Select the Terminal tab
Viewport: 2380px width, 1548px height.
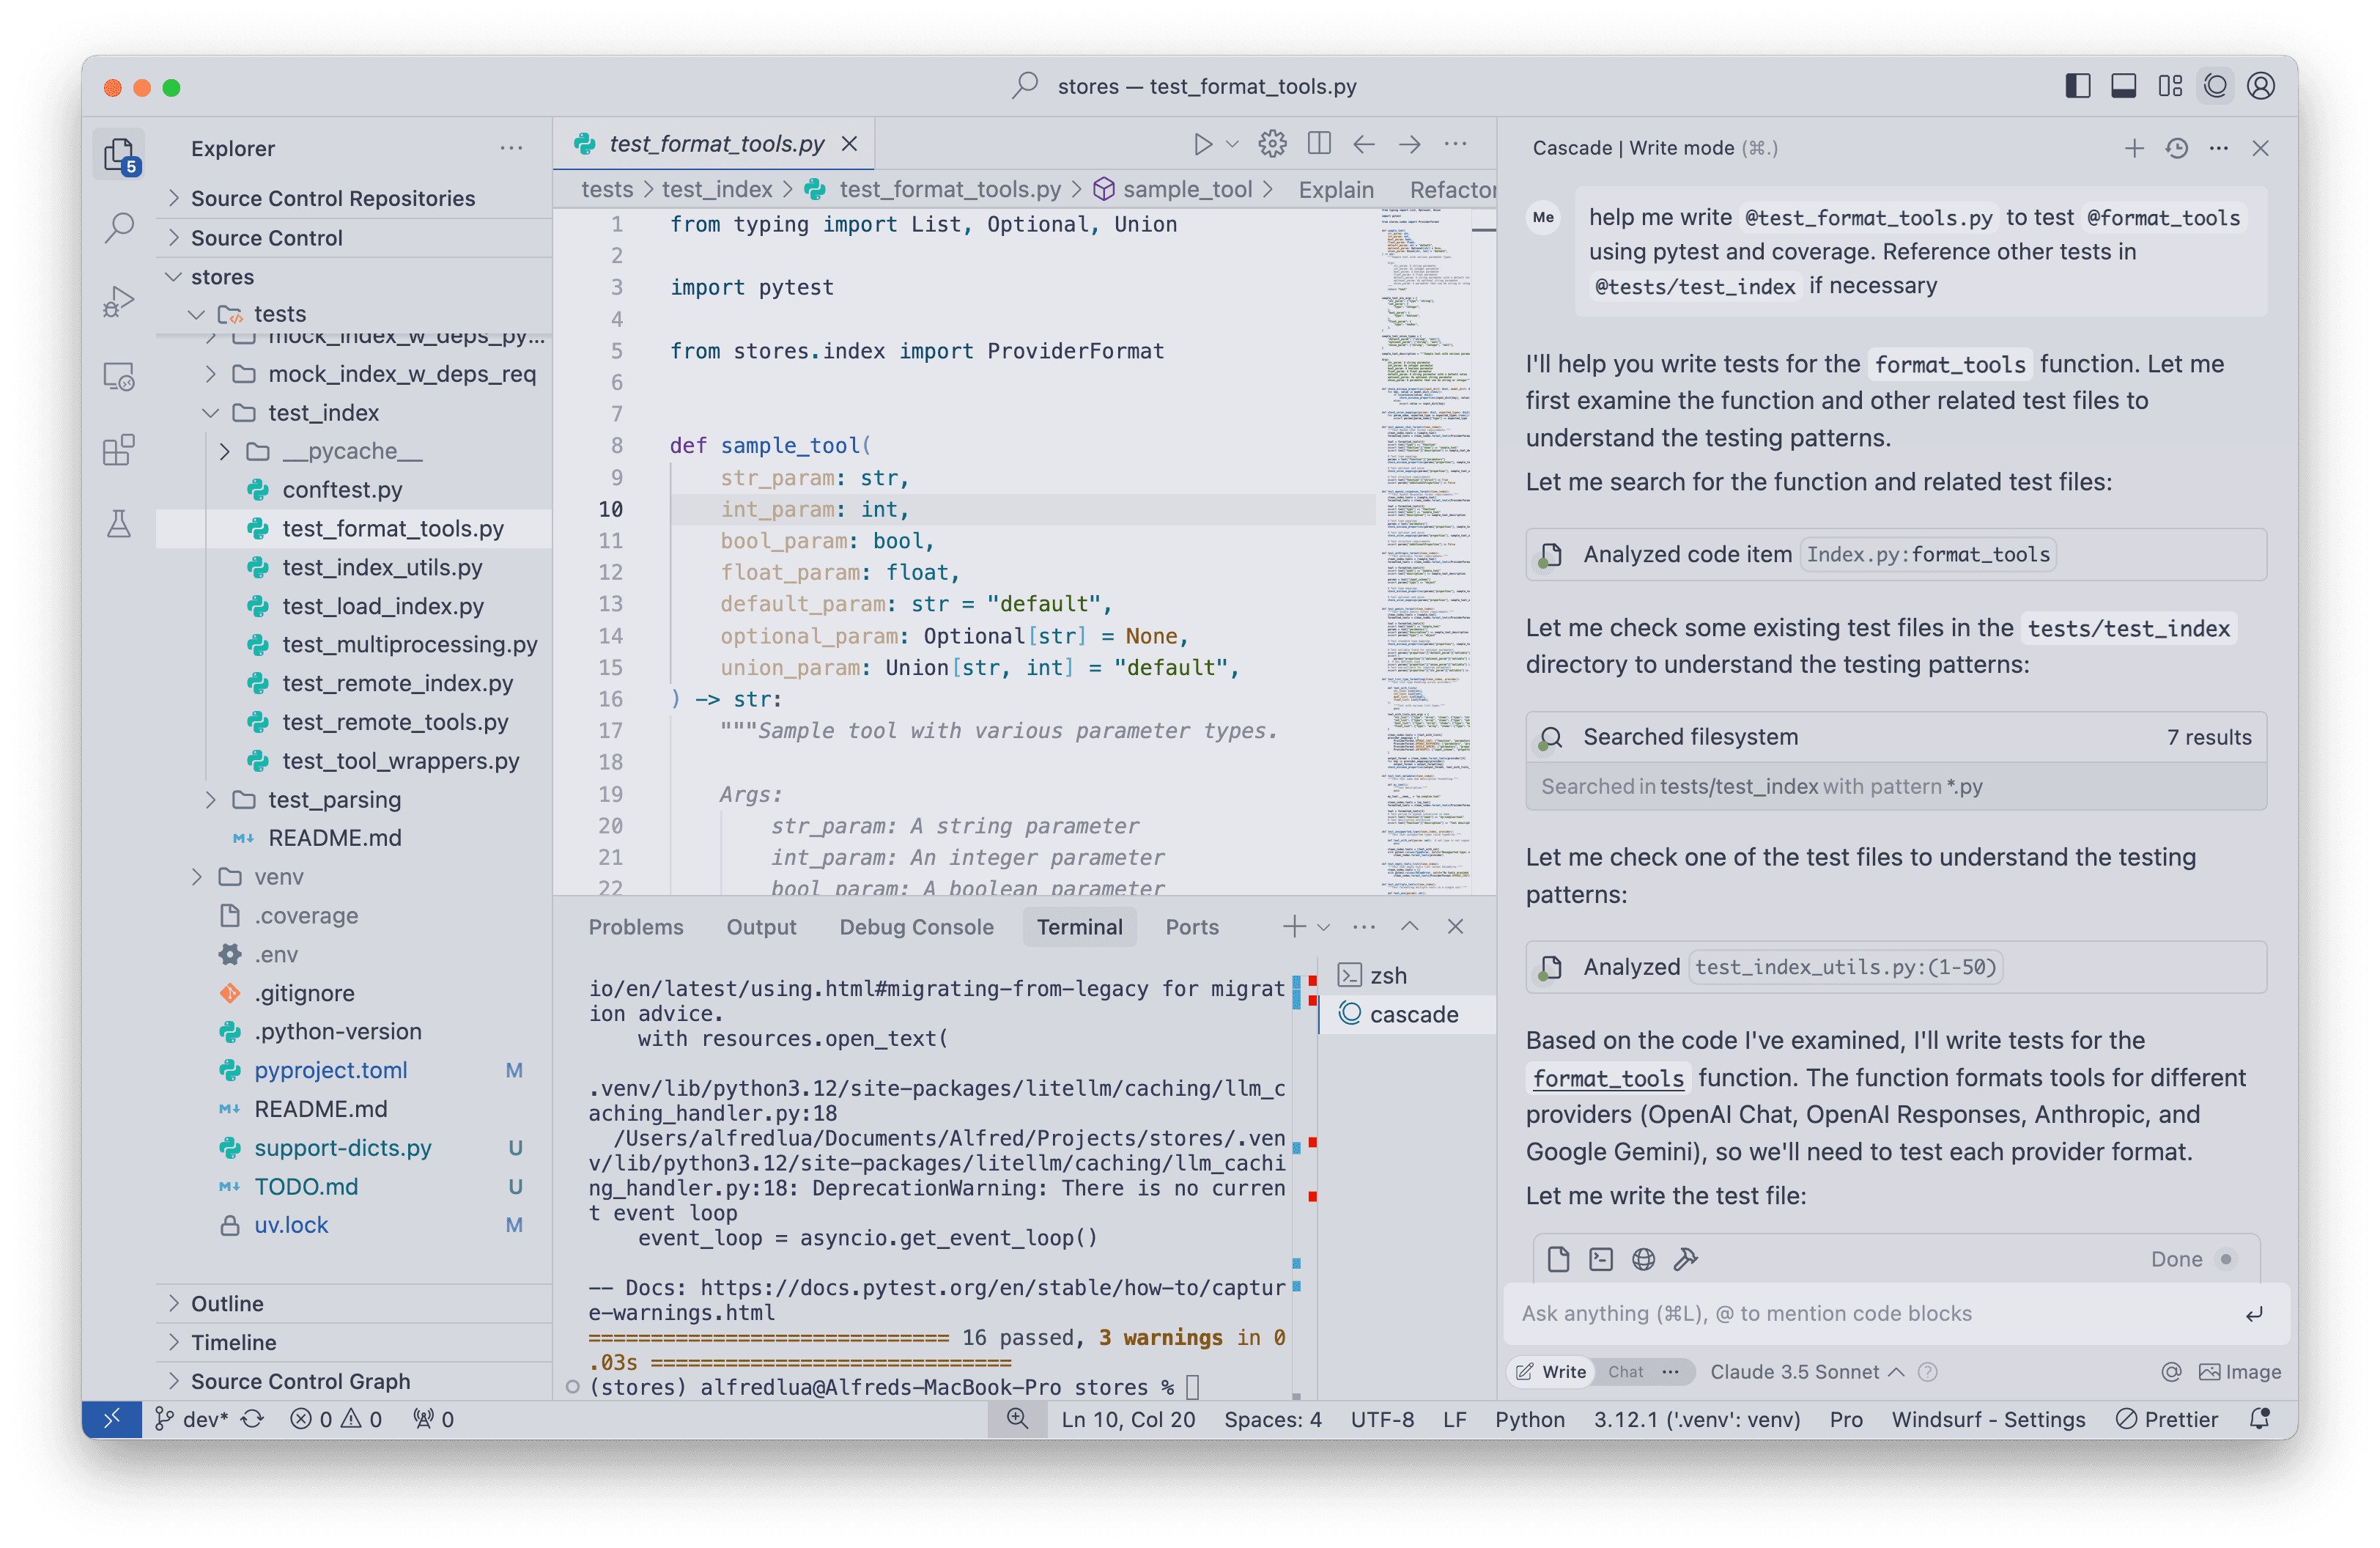tap(1079, 927)
